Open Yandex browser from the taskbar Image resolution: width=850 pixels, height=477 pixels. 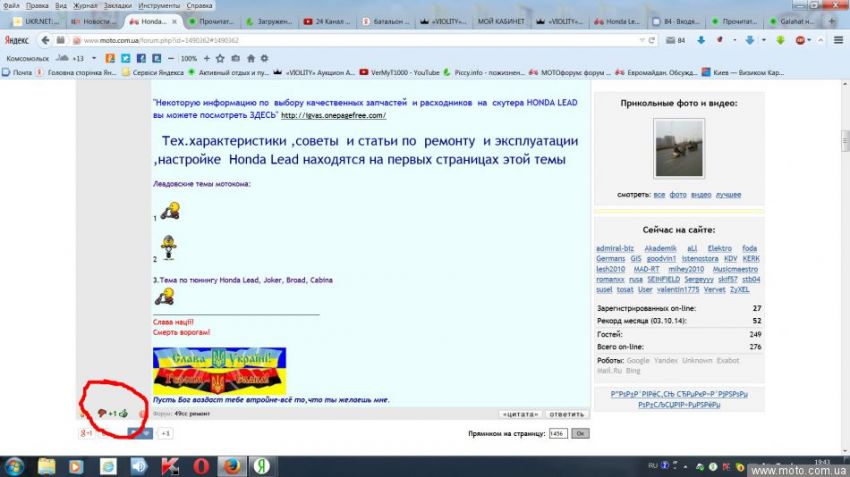(x=262, y=466)
